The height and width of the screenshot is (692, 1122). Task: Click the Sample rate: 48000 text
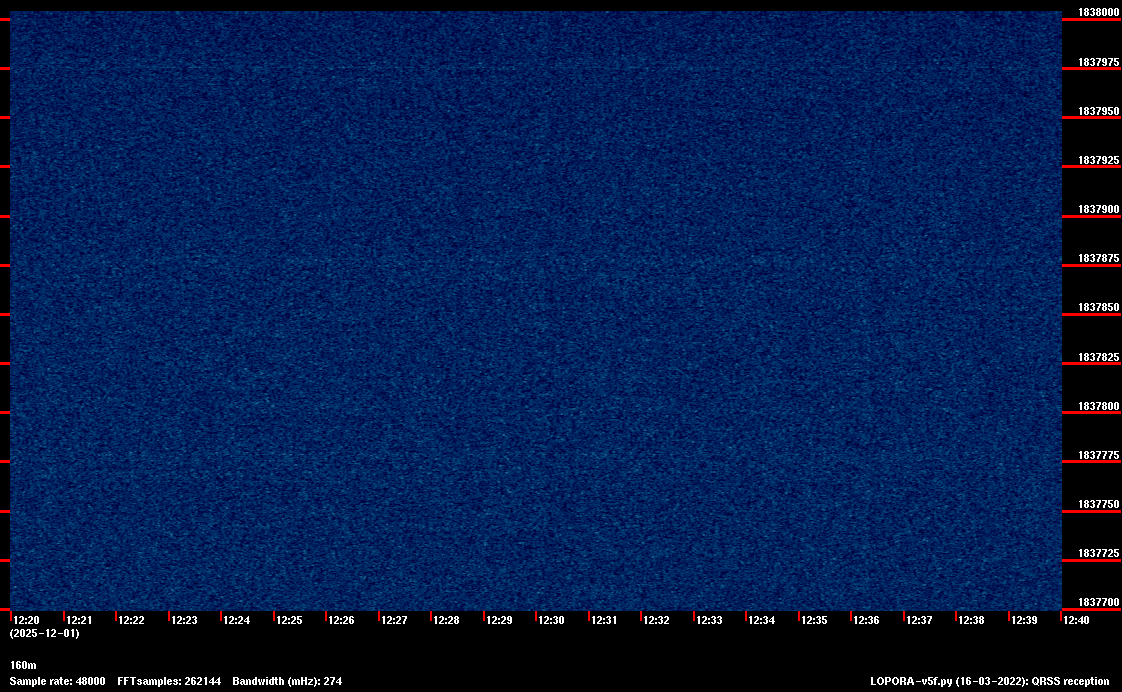coord(57,681)
